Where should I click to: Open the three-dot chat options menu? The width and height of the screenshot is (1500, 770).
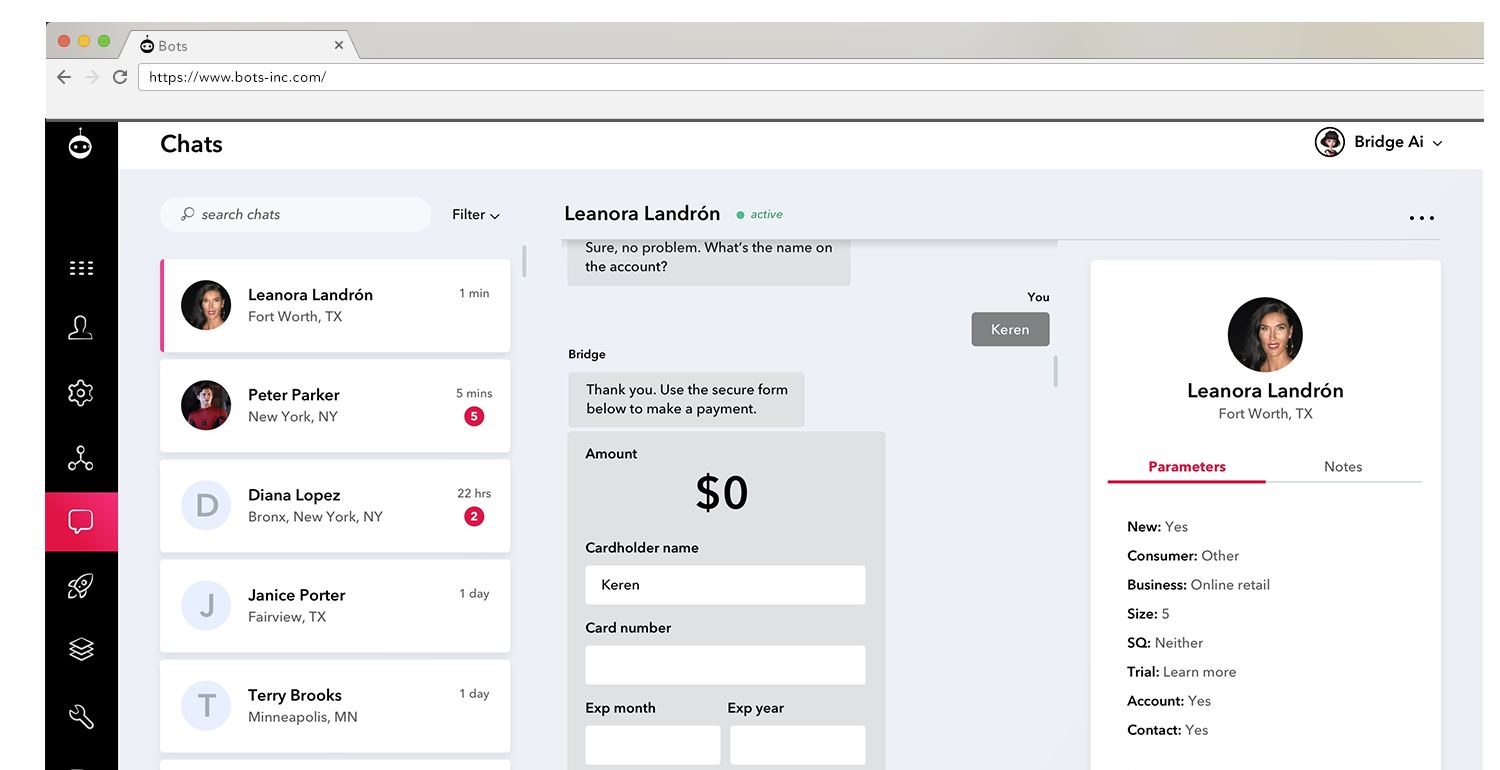click(1421, 217)
